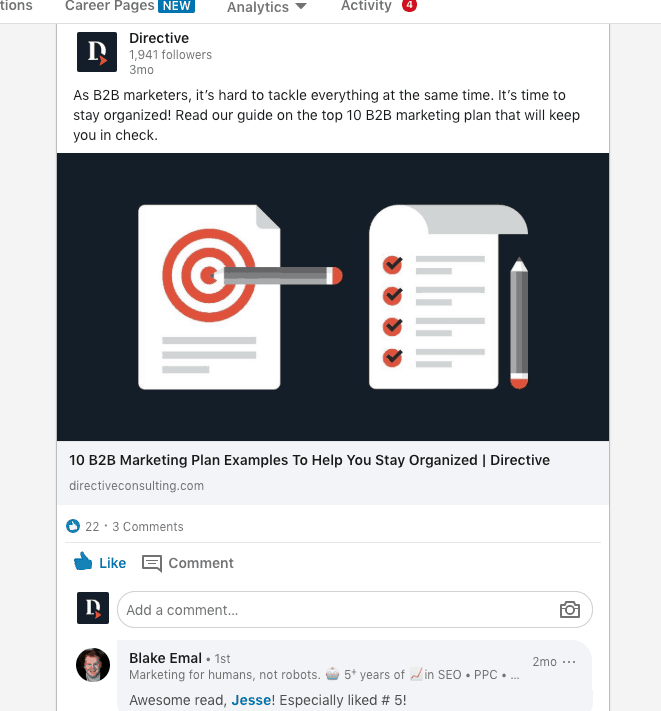Click the Comment button

(x=188, y=563)
